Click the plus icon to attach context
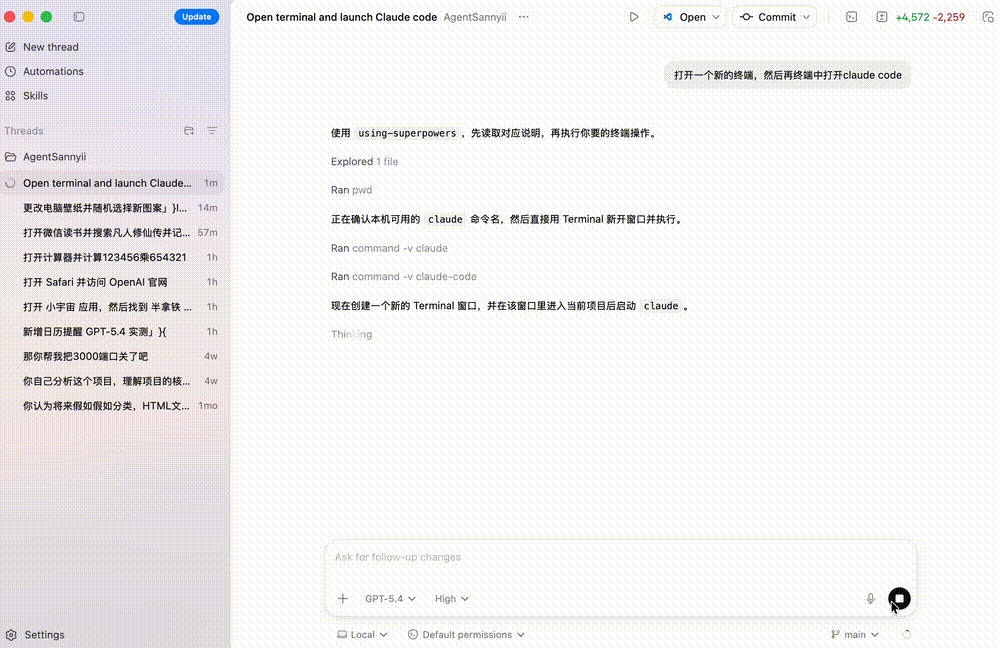This screenshot has height=648, width=1000. point(343,598)
